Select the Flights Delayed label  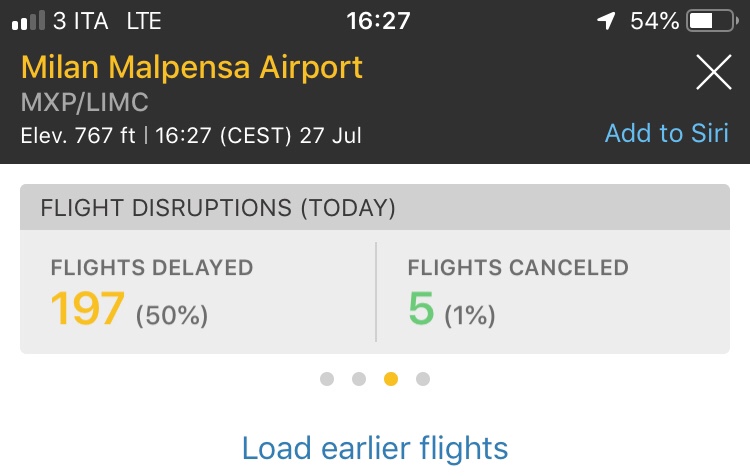(x=152, y=267)
